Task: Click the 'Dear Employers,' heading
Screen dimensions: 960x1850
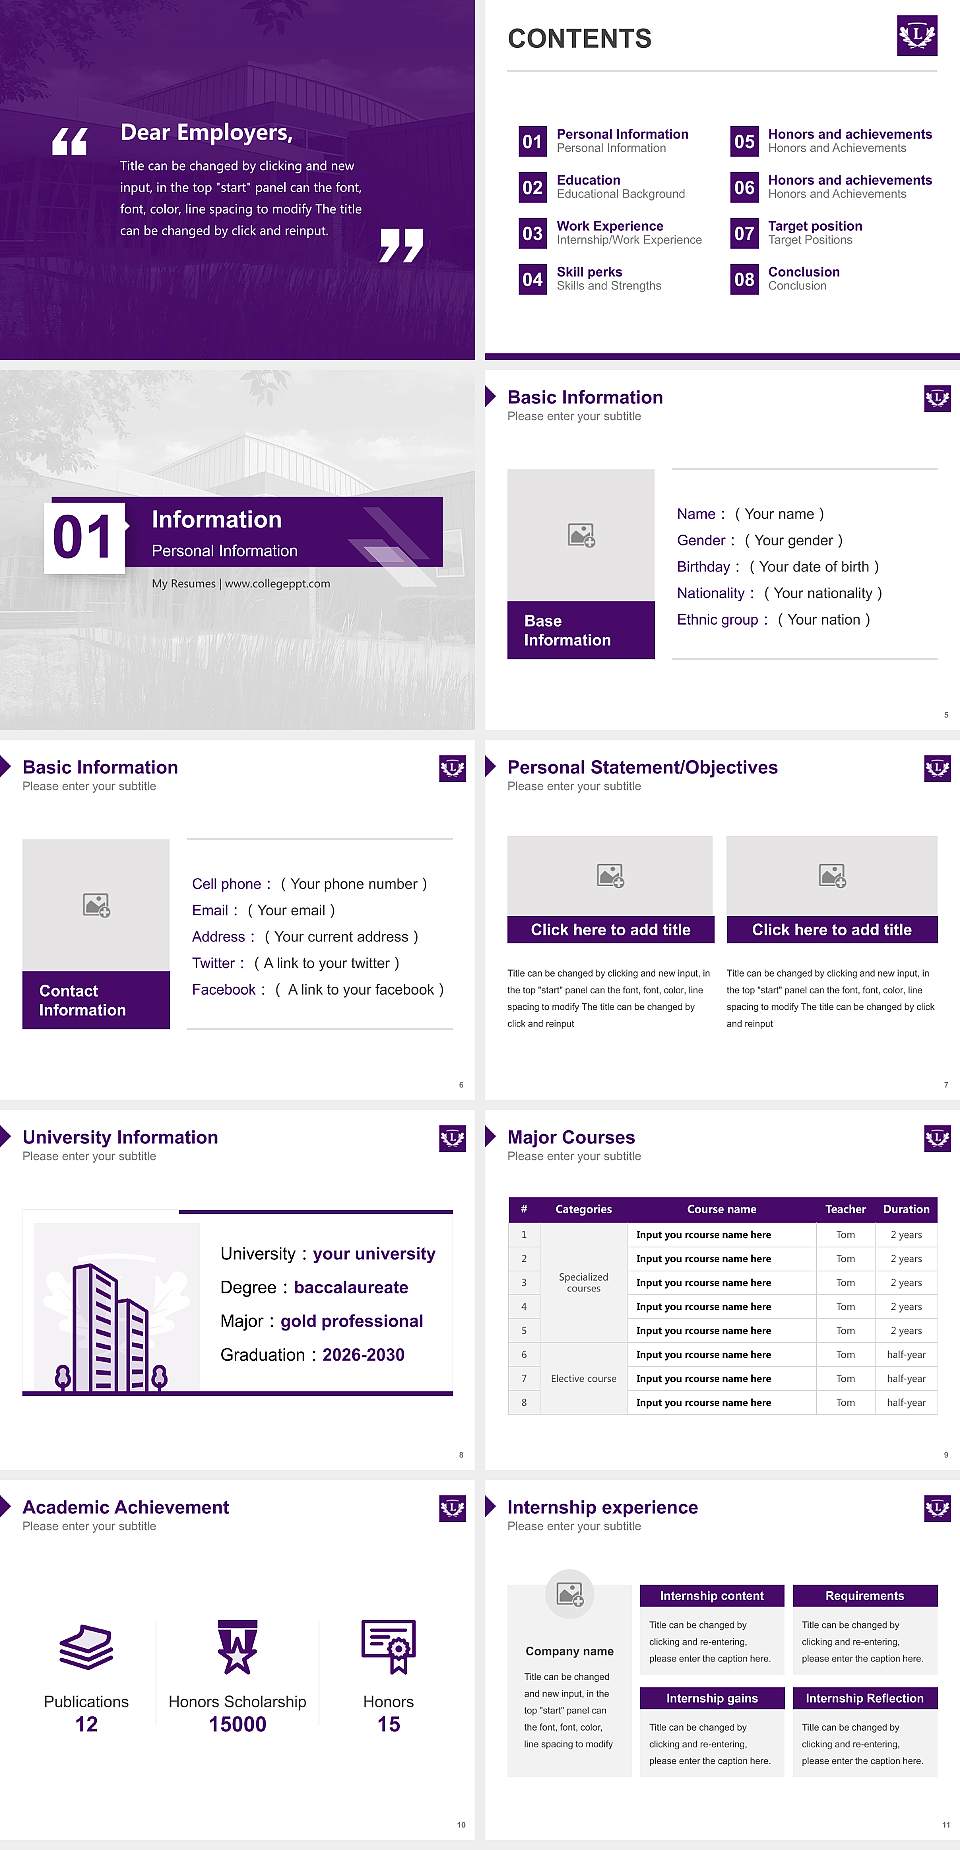Action: pos(206,133)
